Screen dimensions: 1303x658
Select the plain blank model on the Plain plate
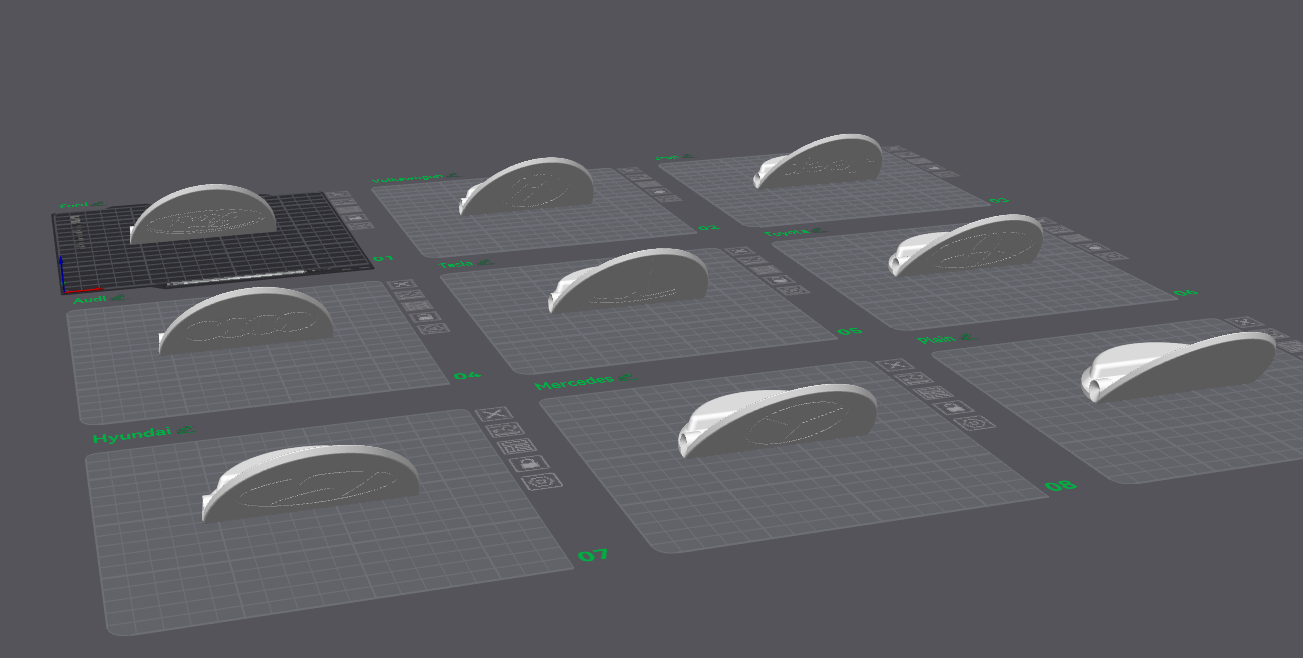pyautogui.click(x=1178, y=367)
